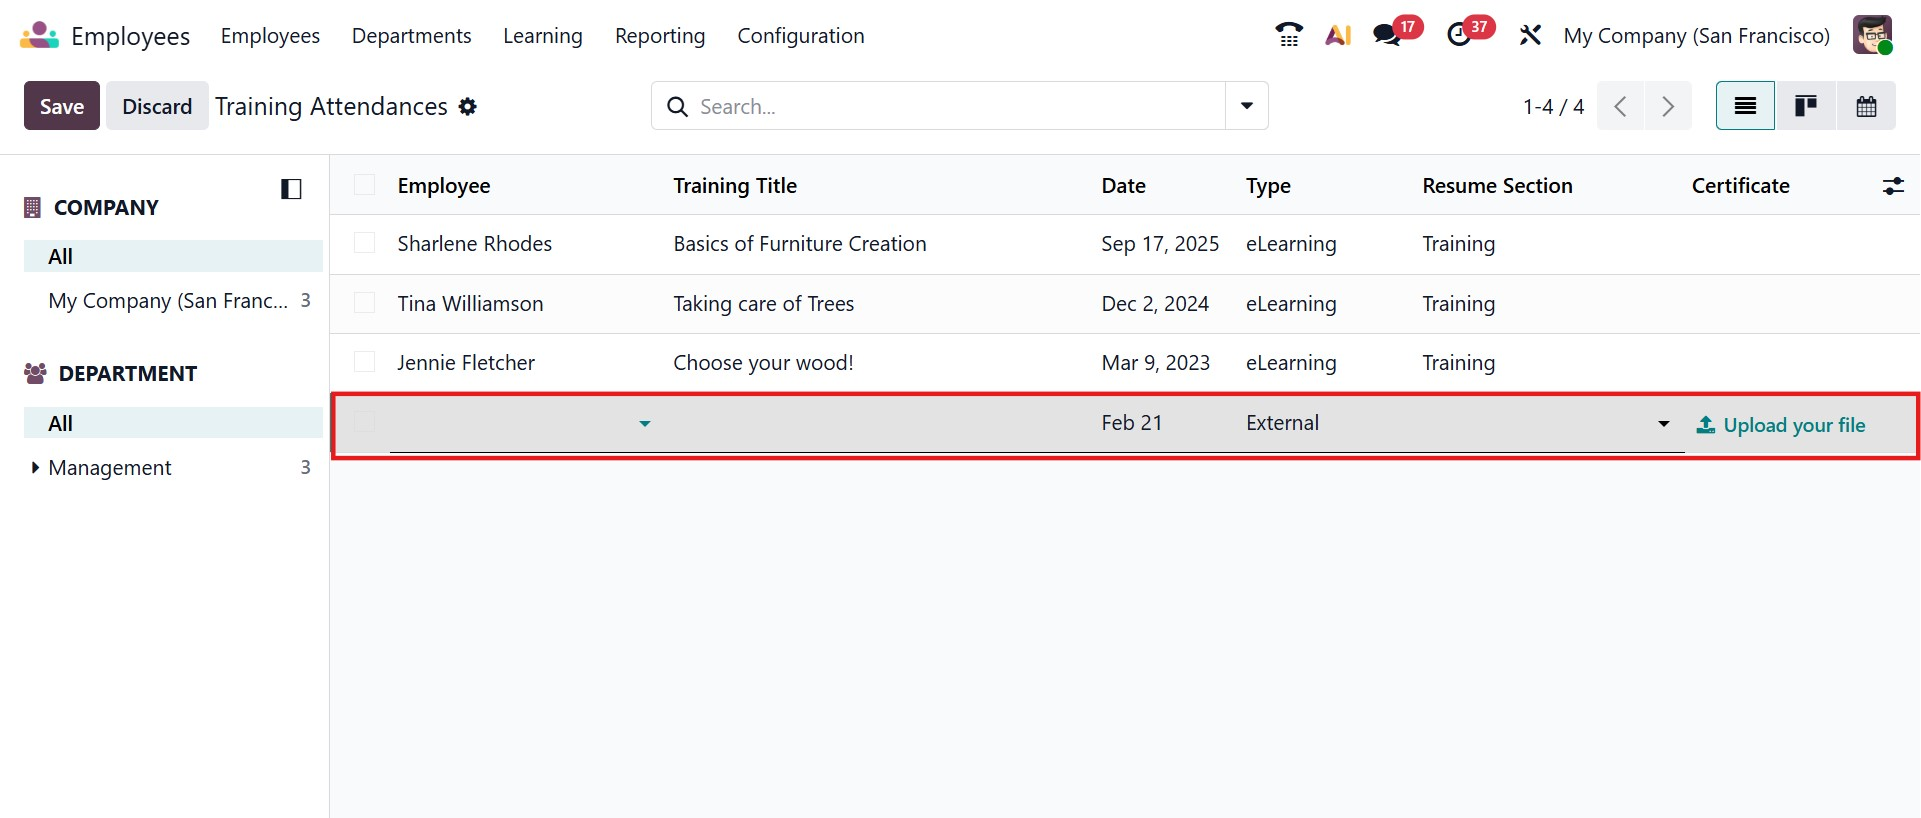Open the Employee field dropdown in new row
This screenshot has width=1921, height=818.
click(645, 424)
